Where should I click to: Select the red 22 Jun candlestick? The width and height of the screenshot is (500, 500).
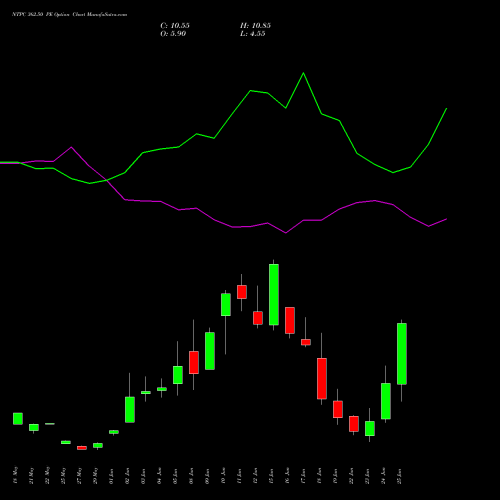[354, 424]
